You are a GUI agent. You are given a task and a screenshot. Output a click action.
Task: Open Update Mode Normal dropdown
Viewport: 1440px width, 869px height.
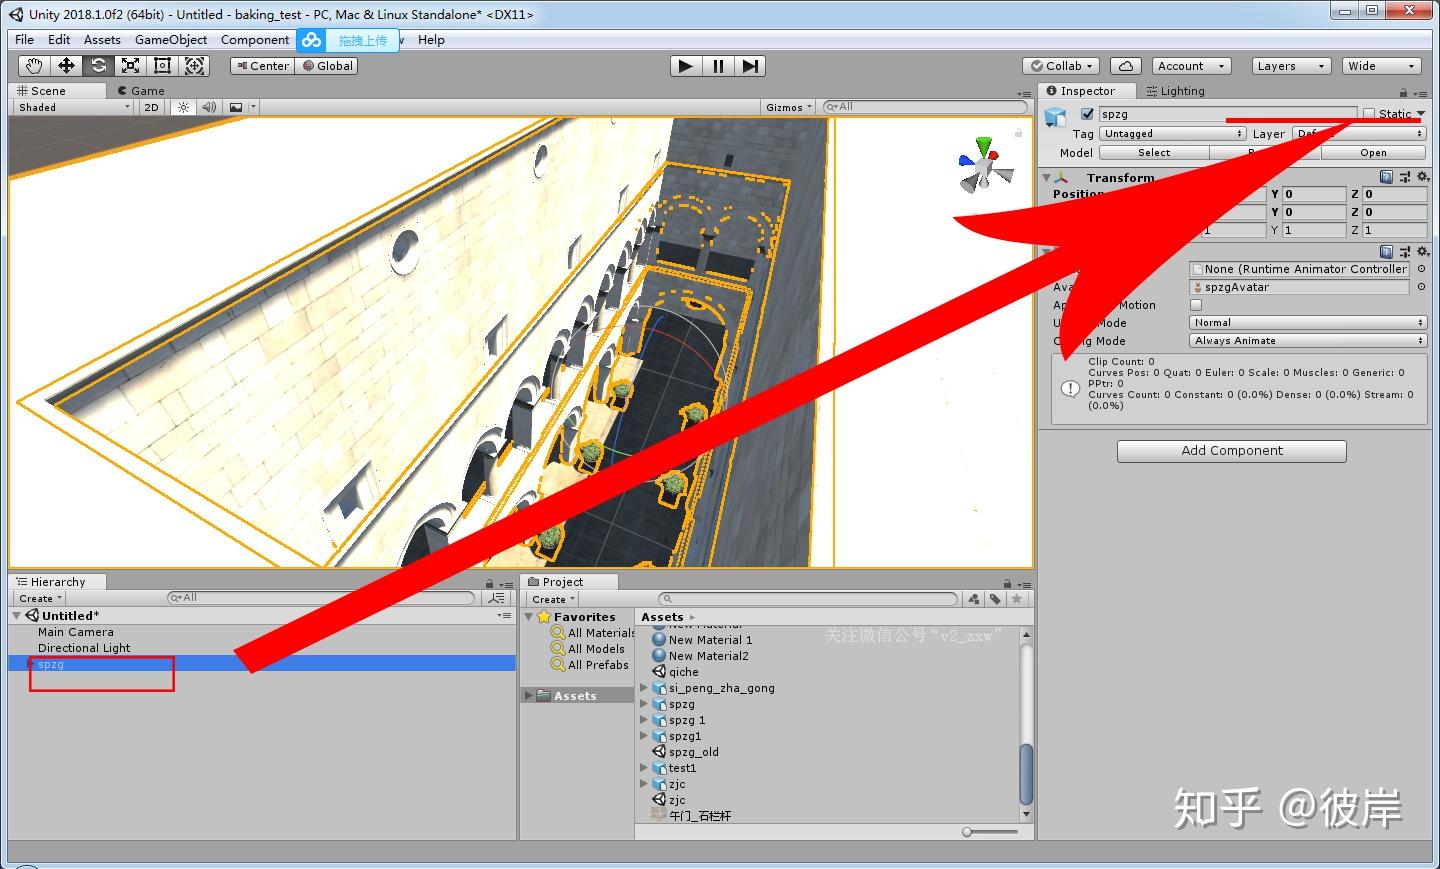click(1308, 323)
